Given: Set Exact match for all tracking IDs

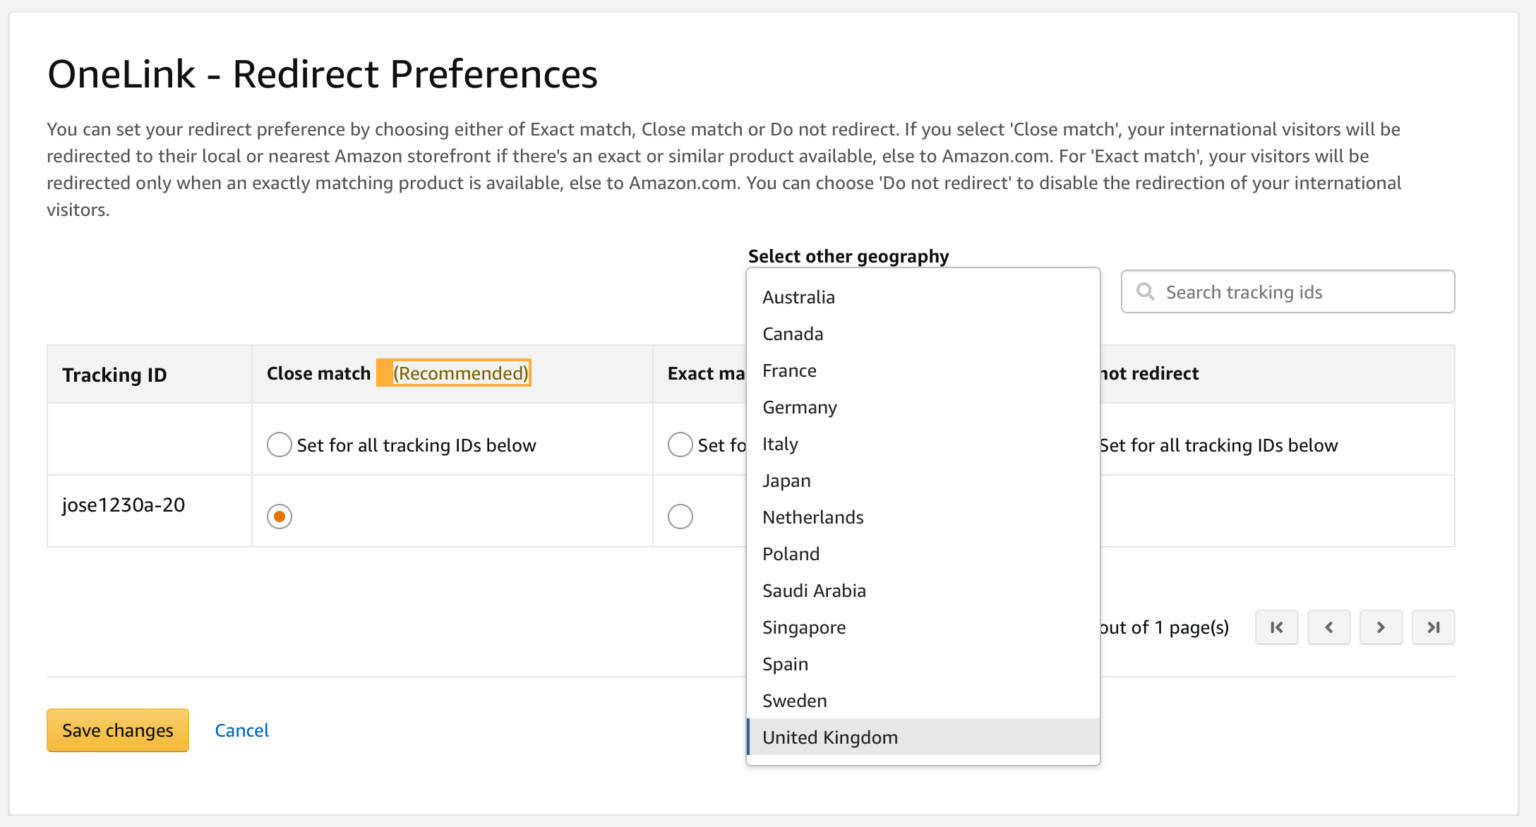Looking at the screenshot, I should pos(681,444).
